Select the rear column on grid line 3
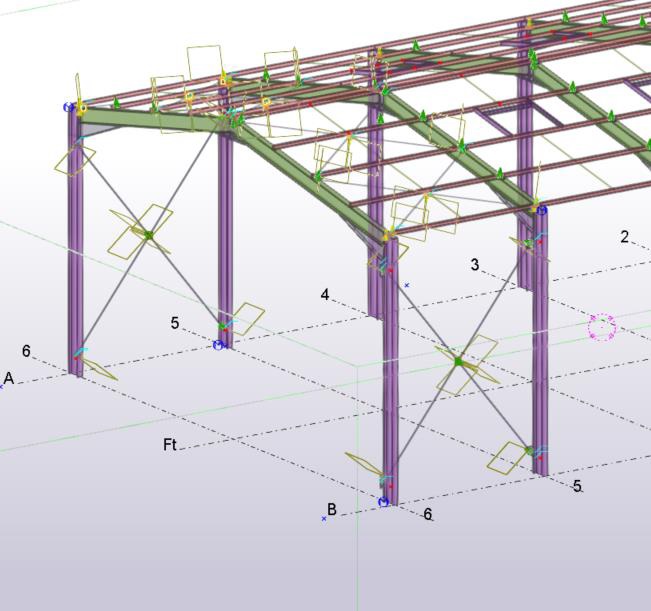This screenshot has height=611, width=651. 525,166
